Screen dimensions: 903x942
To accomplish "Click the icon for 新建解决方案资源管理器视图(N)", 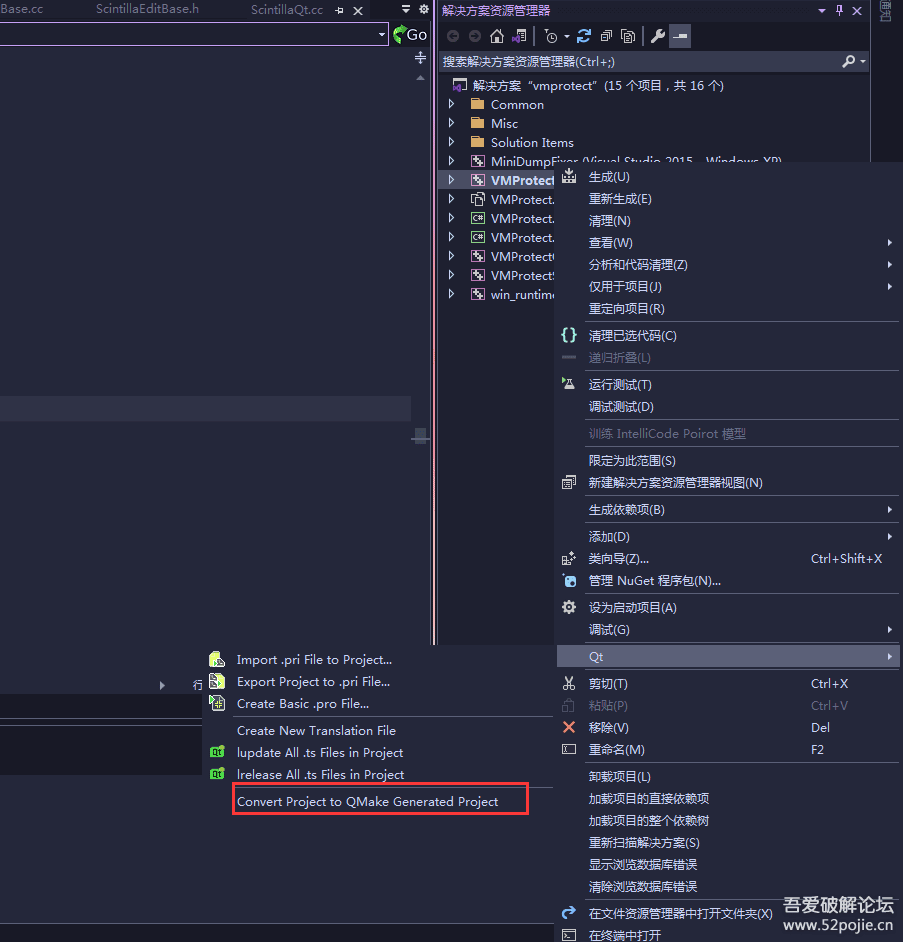I will (568, 482).
